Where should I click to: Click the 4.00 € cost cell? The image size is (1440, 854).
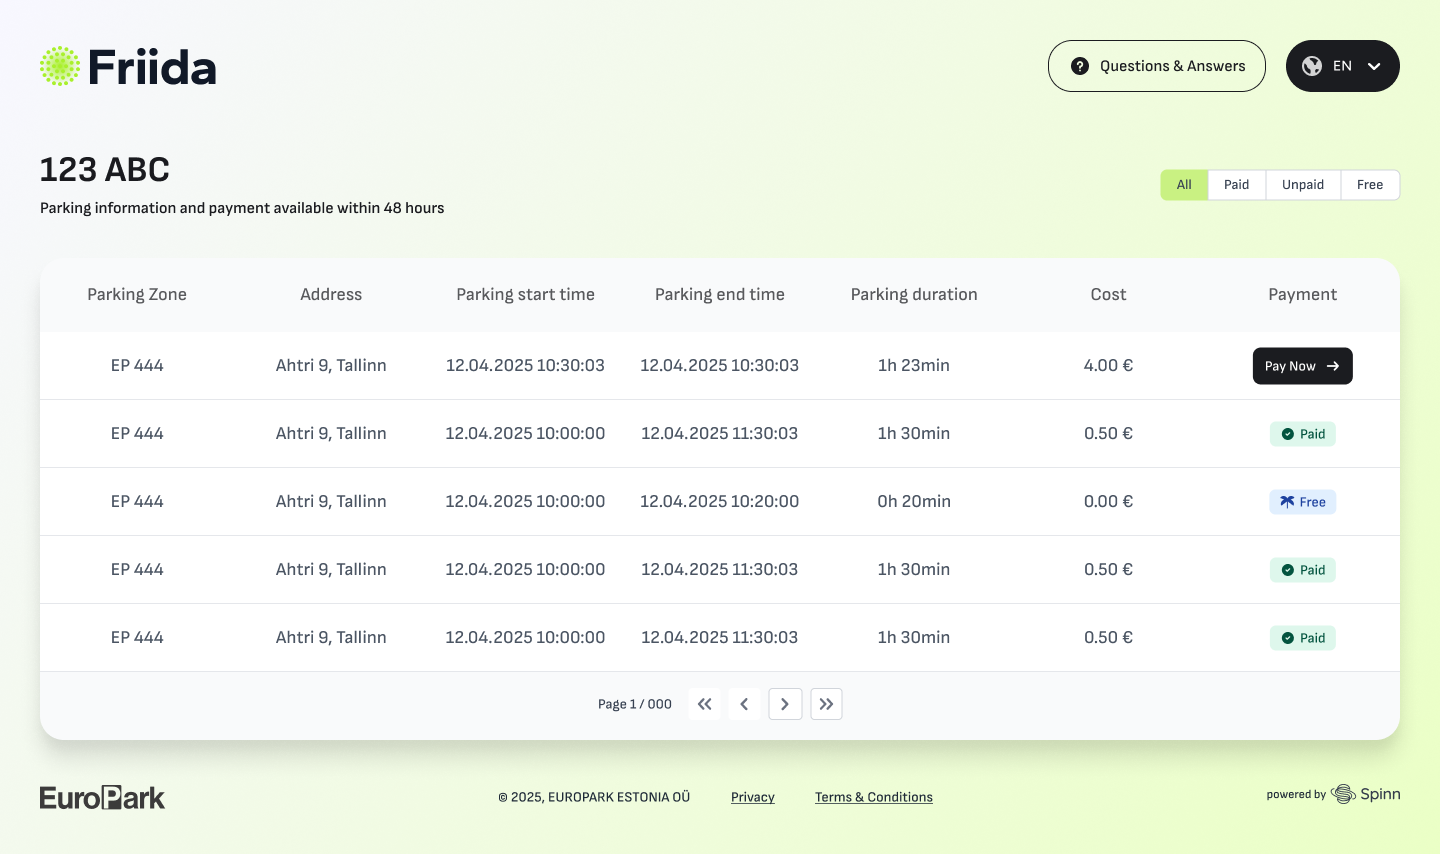click(x=1108, y=366)
